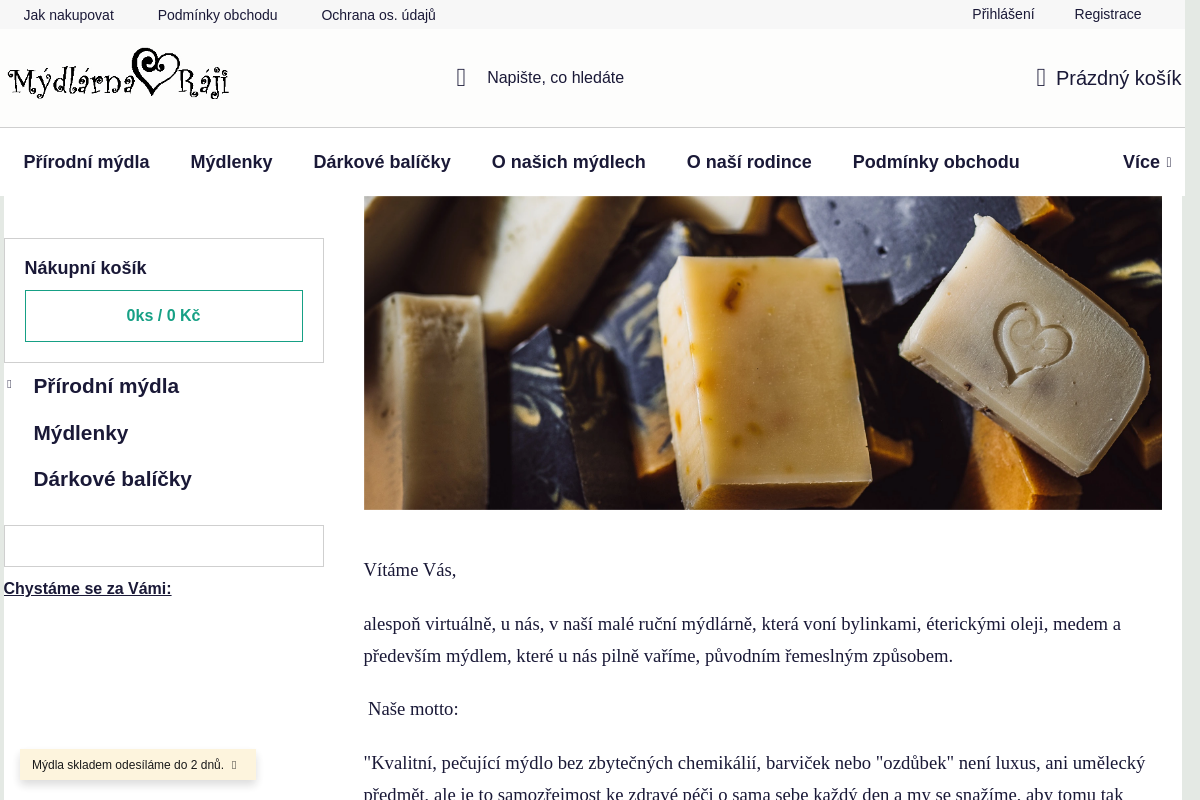Image resolution: width=1200 pixels, height=800 pixels.
Task: Open O našich mýdlech menu item
Action: tap(568, 162)
